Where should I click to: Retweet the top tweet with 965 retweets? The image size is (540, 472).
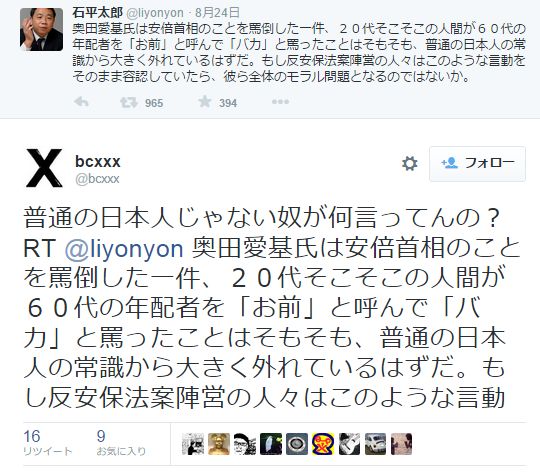tap(128, 102)
